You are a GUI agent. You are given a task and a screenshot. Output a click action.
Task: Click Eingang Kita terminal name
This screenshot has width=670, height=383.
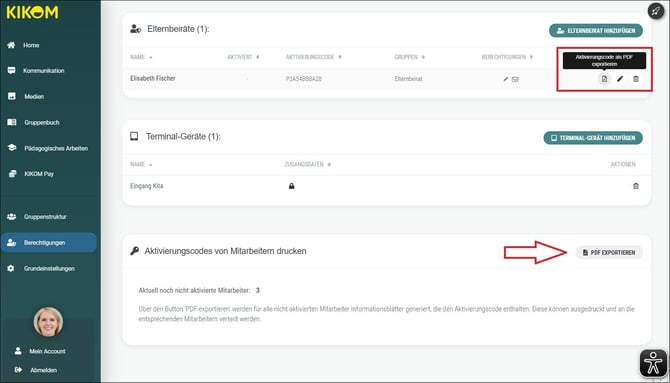tap(147, 186)
